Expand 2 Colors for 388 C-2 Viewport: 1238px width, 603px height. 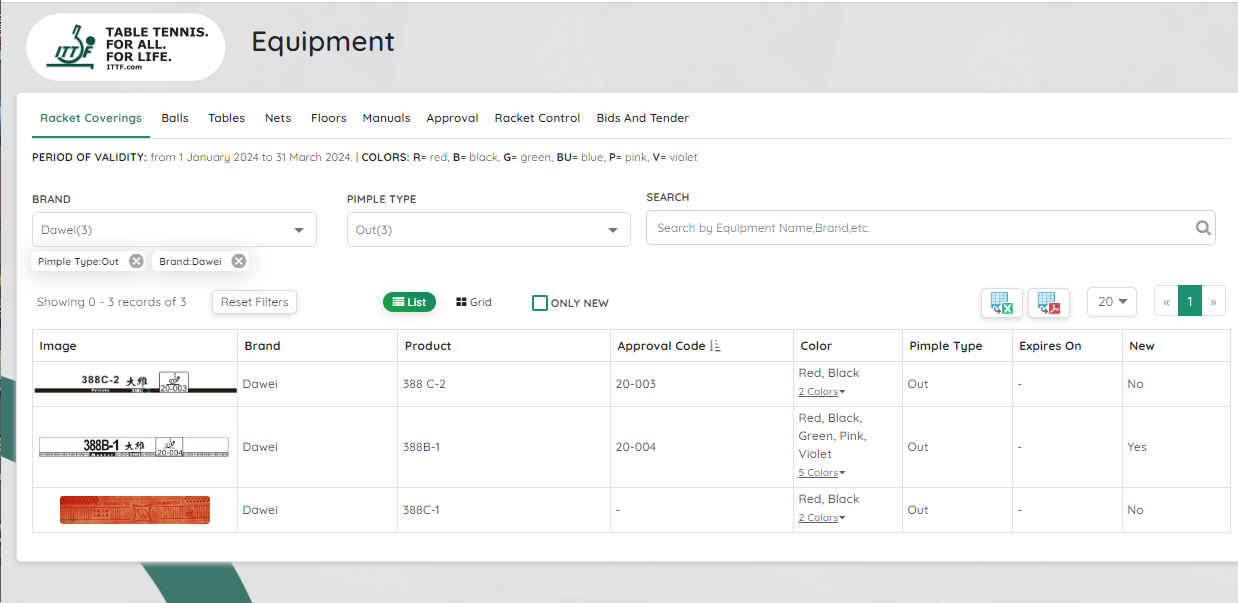tap(821, 392)
